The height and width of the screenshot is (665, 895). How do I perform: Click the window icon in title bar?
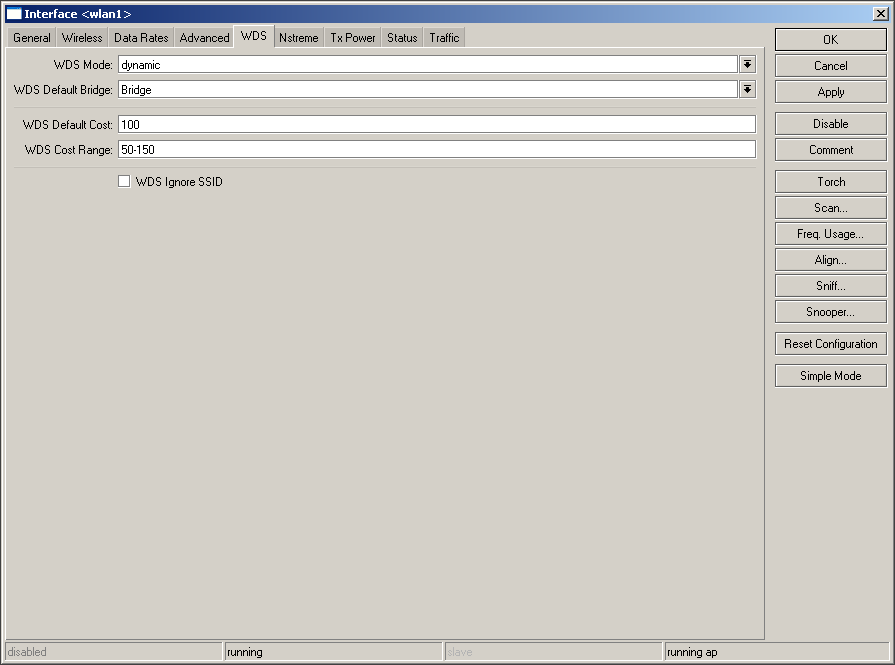tap(14, 14)
